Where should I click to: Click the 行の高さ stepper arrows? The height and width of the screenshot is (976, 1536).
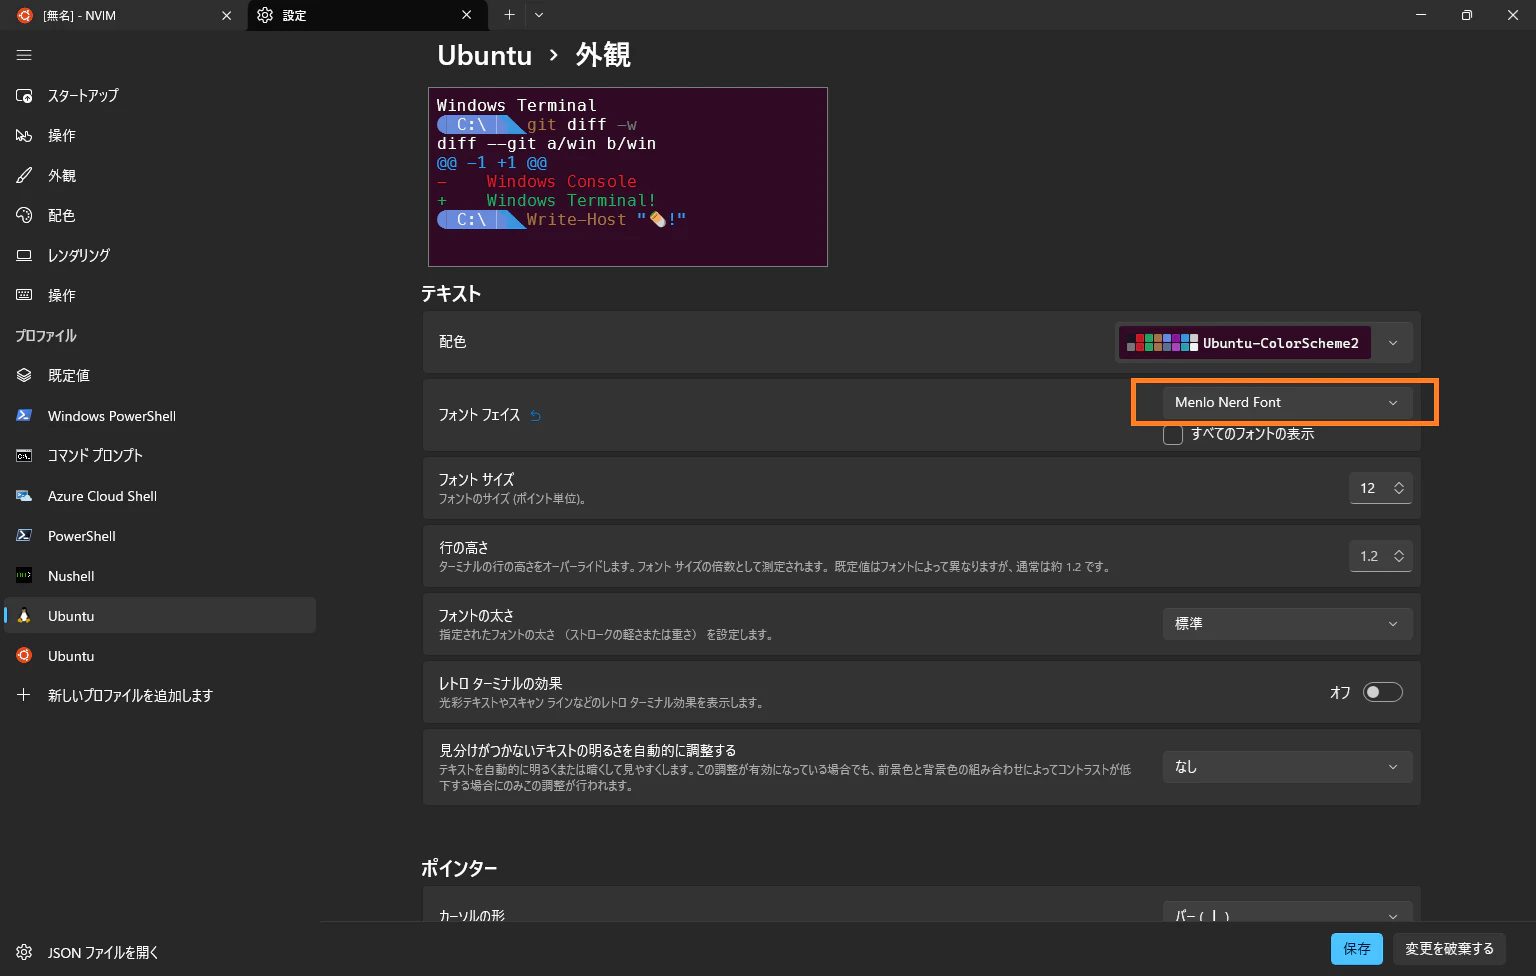point(1399,556)
